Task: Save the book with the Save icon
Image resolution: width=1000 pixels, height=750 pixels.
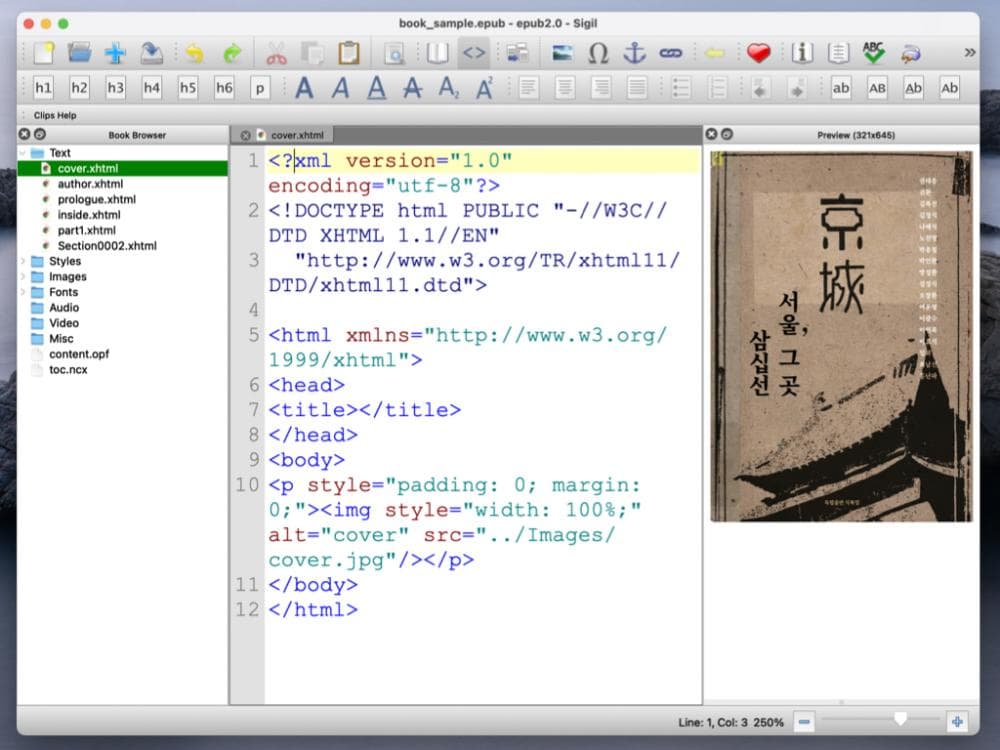Action: [x=152, y=53]
